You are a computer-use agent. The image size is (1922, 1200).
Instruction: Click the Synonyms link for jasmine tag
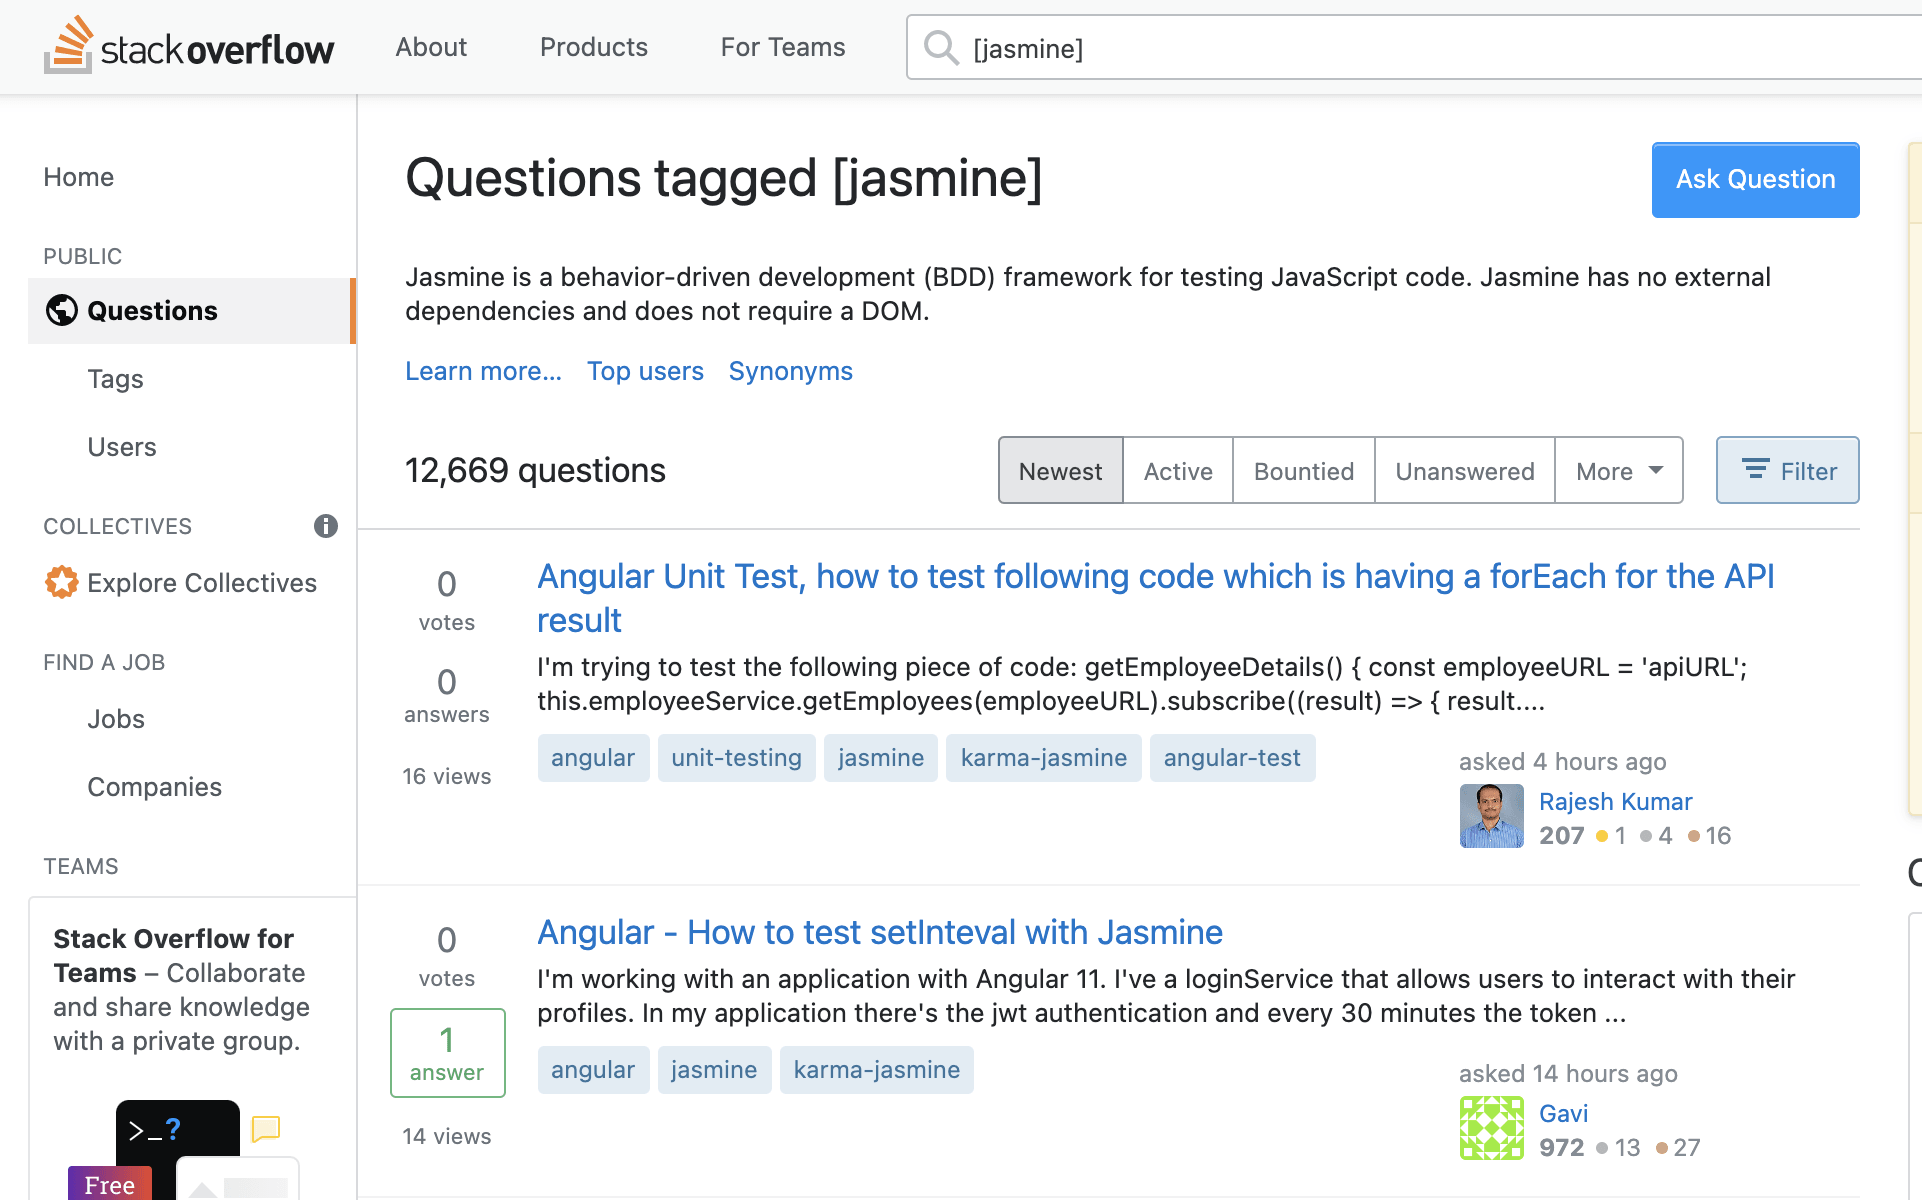[790, 371]
